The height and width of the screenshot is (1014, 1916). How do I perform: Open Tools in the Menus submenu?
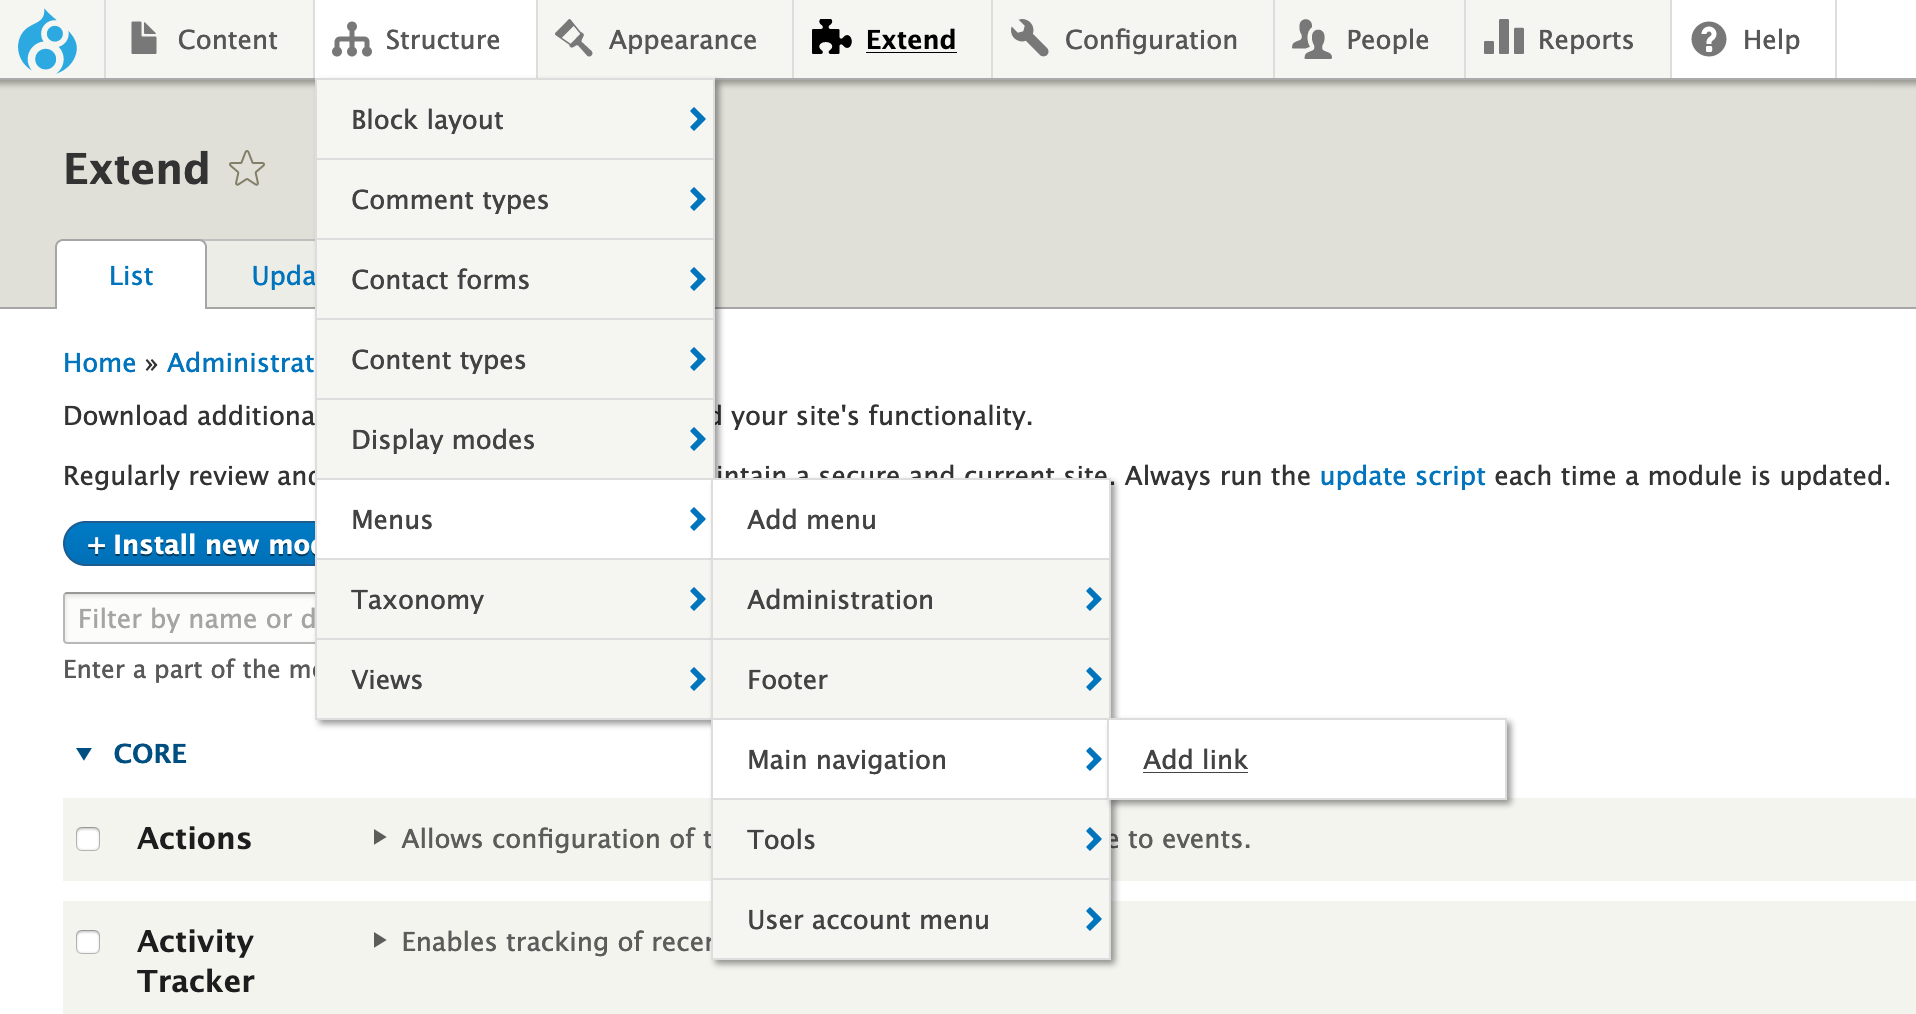click(911, 839)
